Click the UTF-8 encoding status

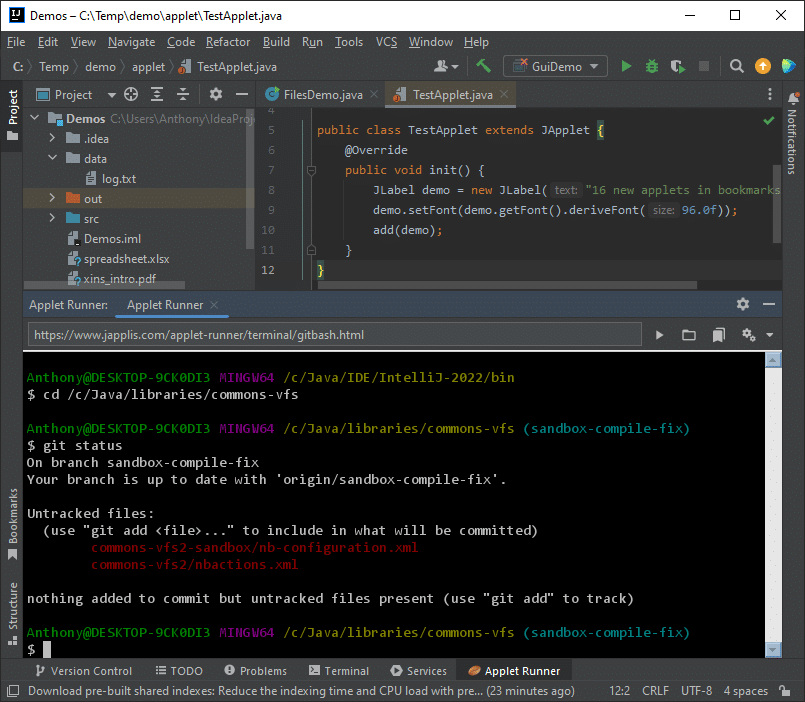click(696, 691)
